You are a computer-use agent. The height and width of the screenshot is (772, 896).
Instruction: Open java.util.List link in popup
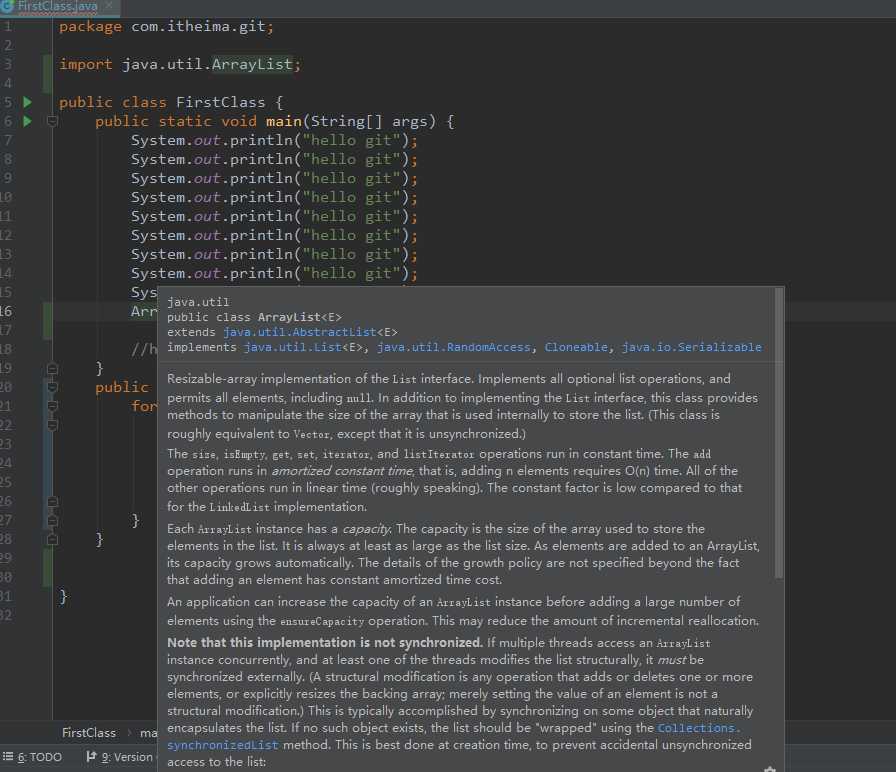pos(293,347)
